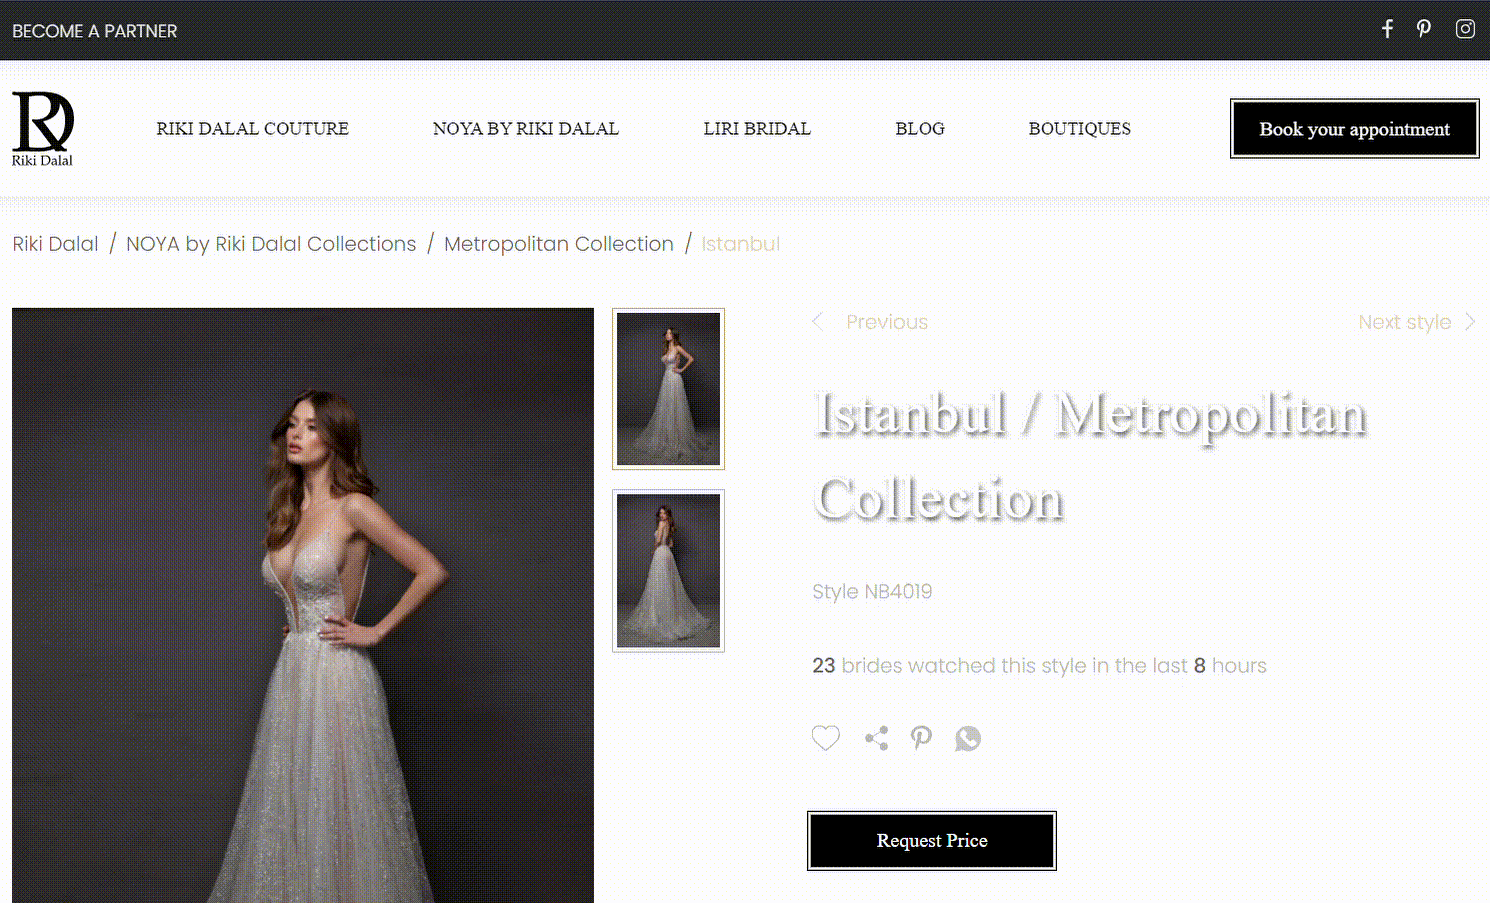
Task: Go to Riki Dalal breadcrumb link
Action: point(55,244)
